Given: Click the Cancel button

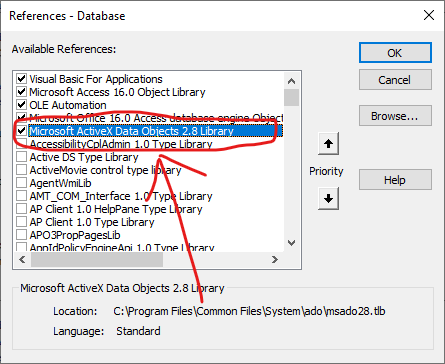Looking at the screenshot, I should pyautogui.click(x=395, y=80).
